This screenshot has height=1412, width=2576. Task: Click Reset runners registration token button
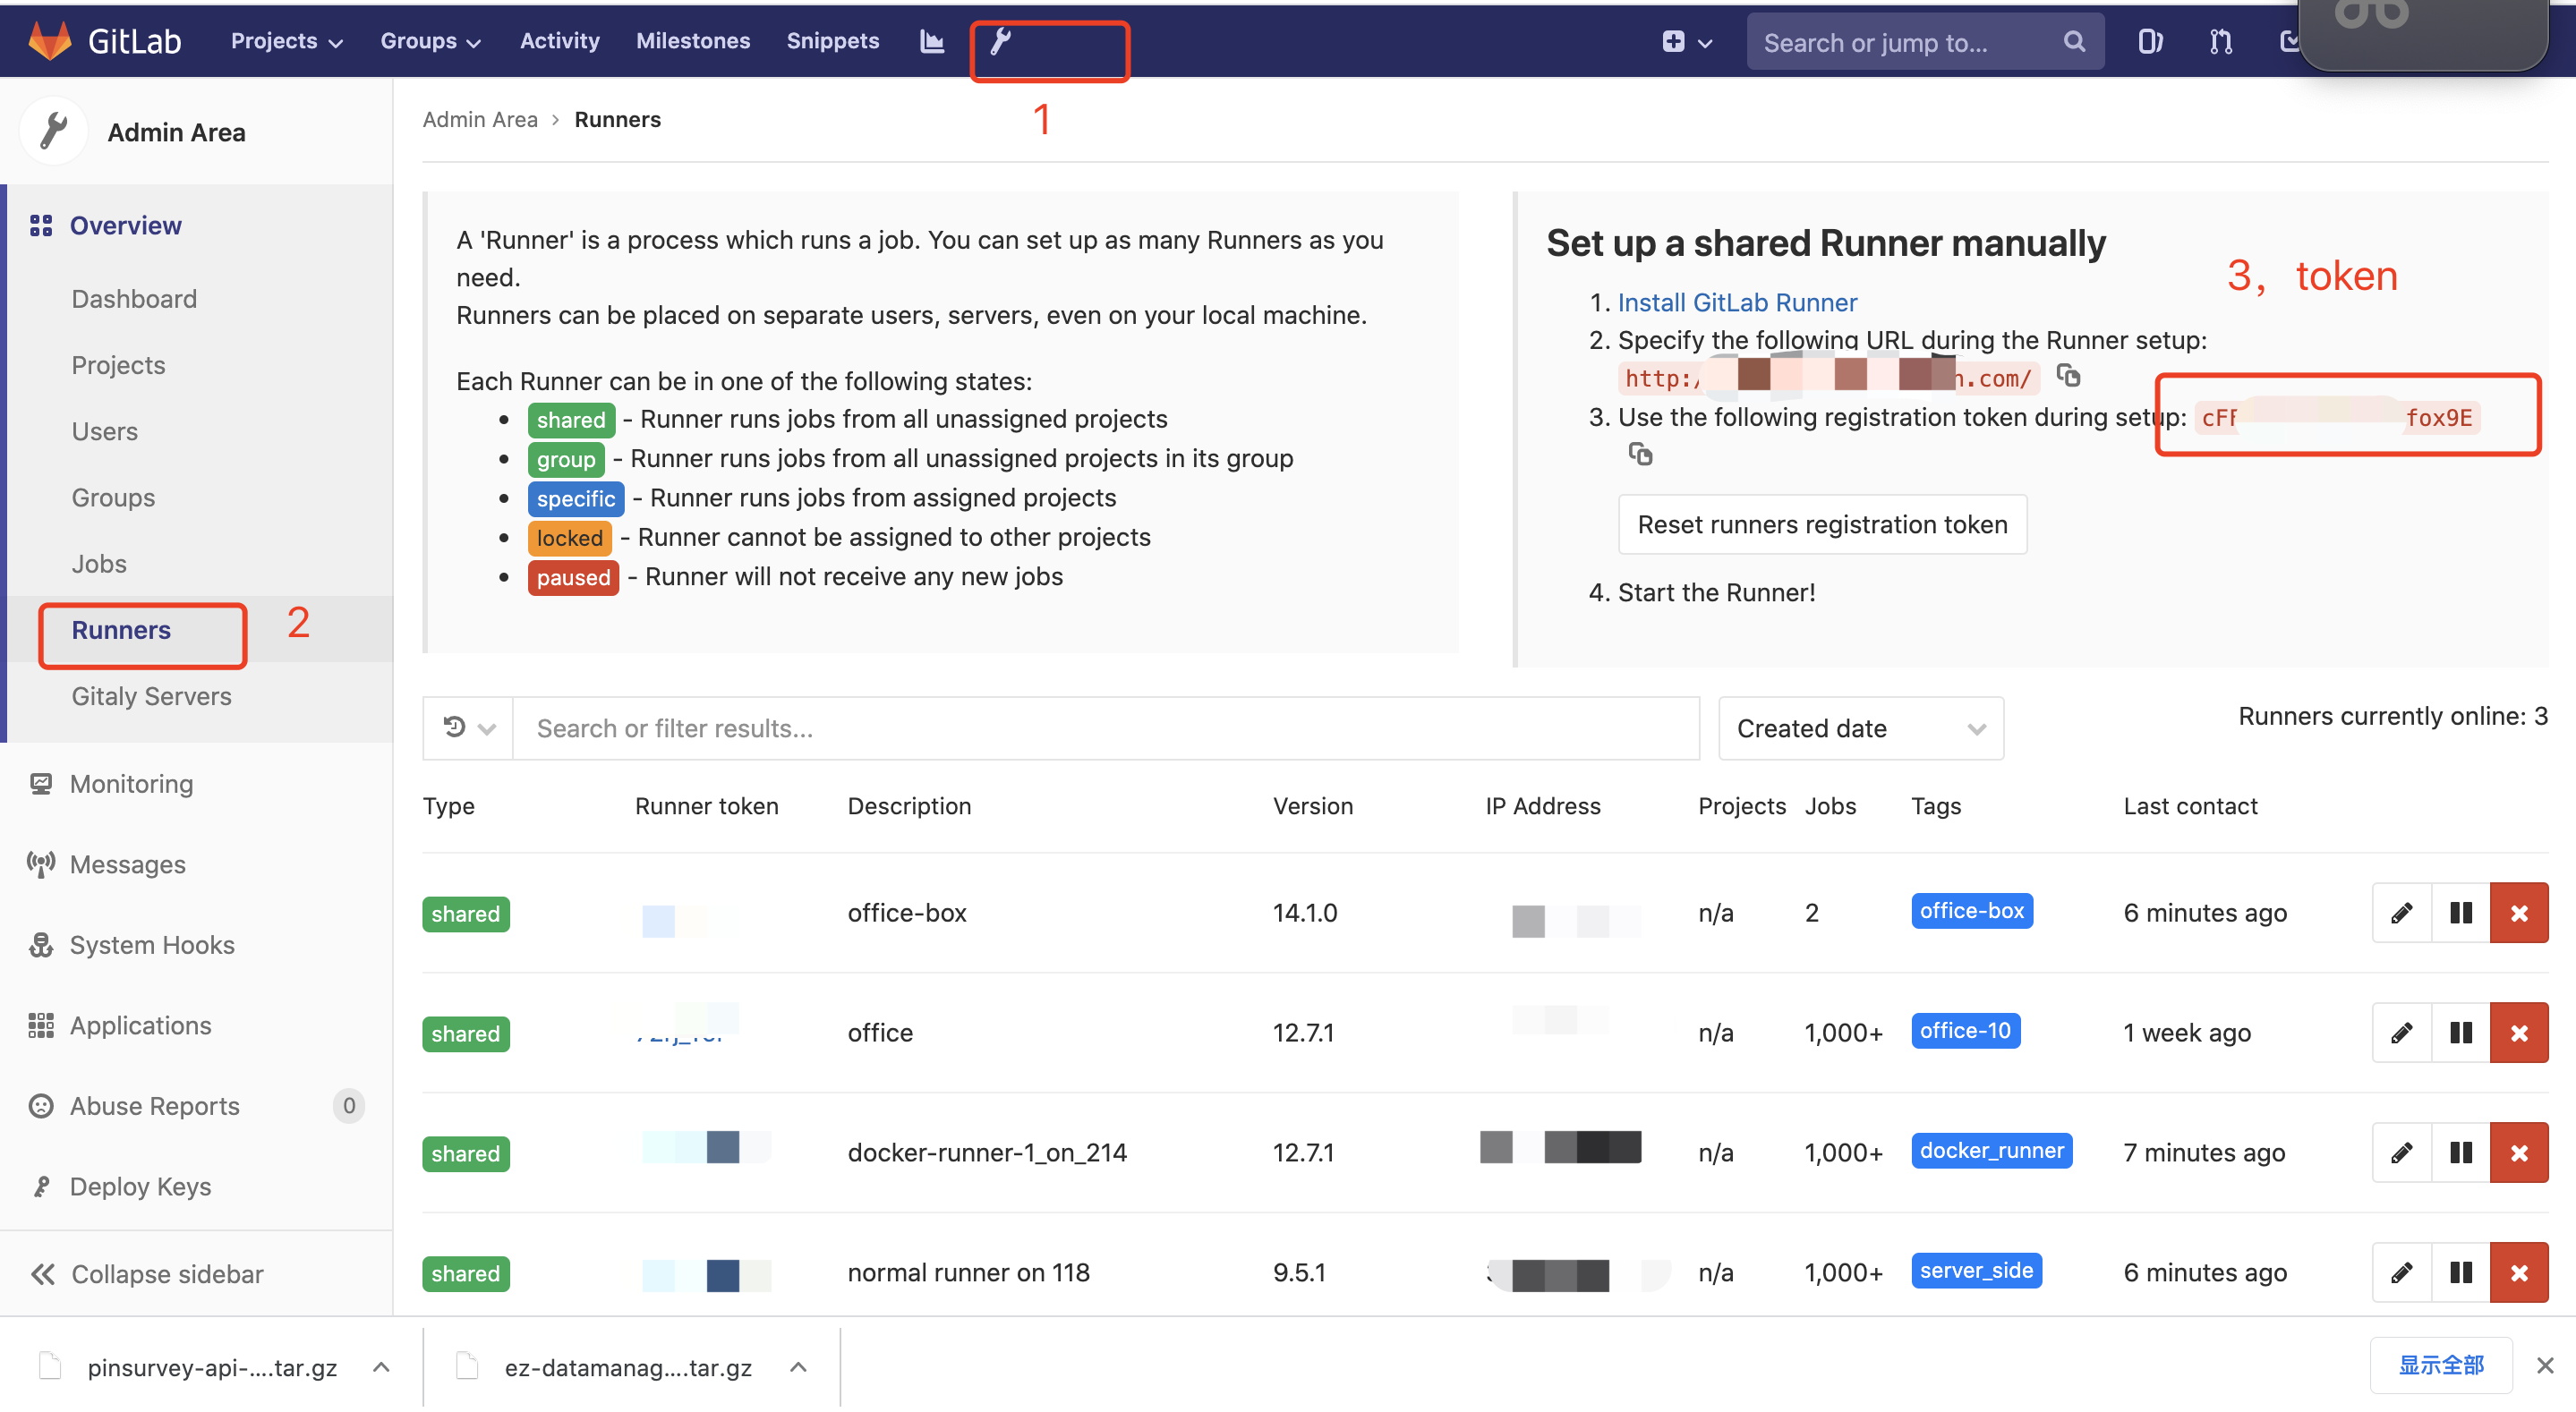coord(1820,522)
